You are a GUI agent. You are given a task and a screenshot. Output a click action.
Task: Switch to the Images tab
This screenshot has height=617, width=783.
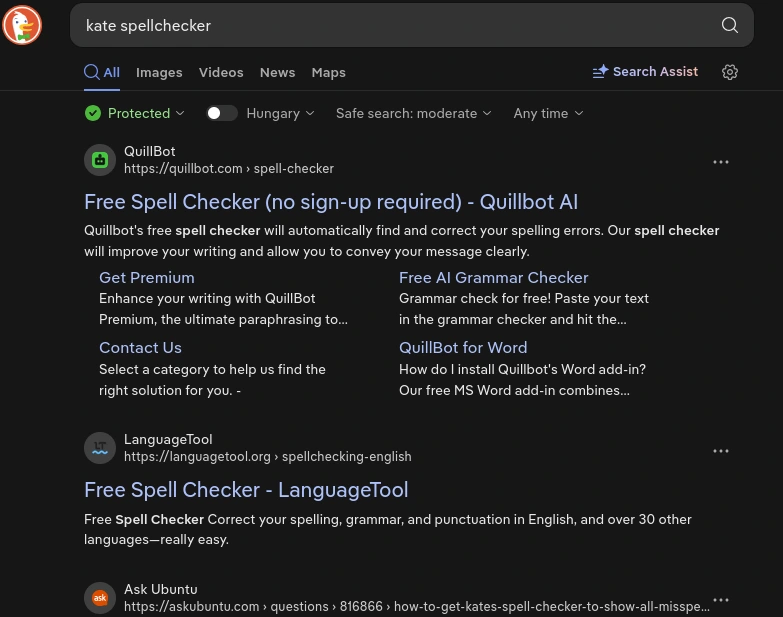(x=159, y=72)
